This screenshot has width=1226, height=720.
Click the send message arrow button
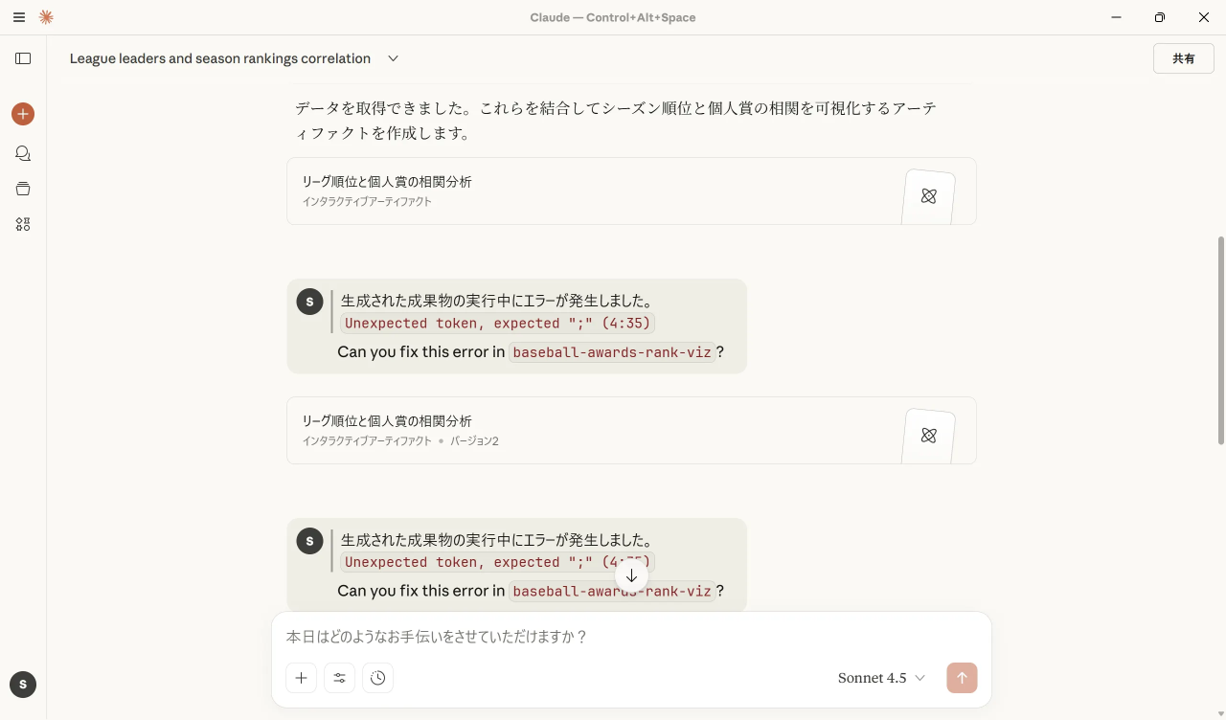pos(961,677)
